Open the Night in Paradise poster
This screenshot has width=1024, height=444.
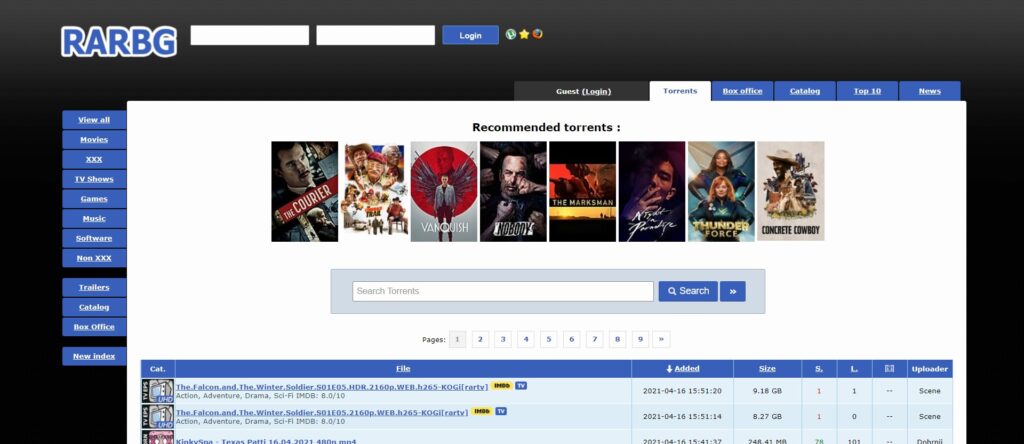652,191
